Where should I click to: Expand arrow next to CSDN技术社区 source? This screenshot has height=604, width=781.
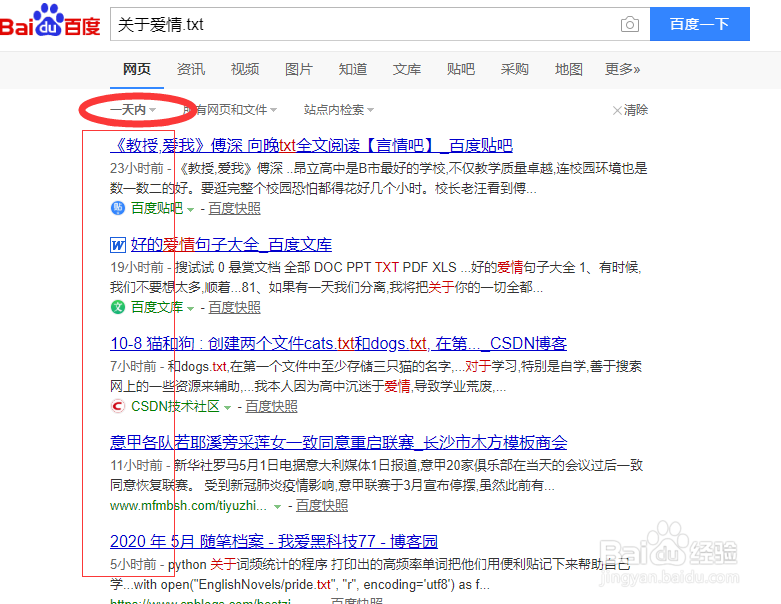pos(228,408)
